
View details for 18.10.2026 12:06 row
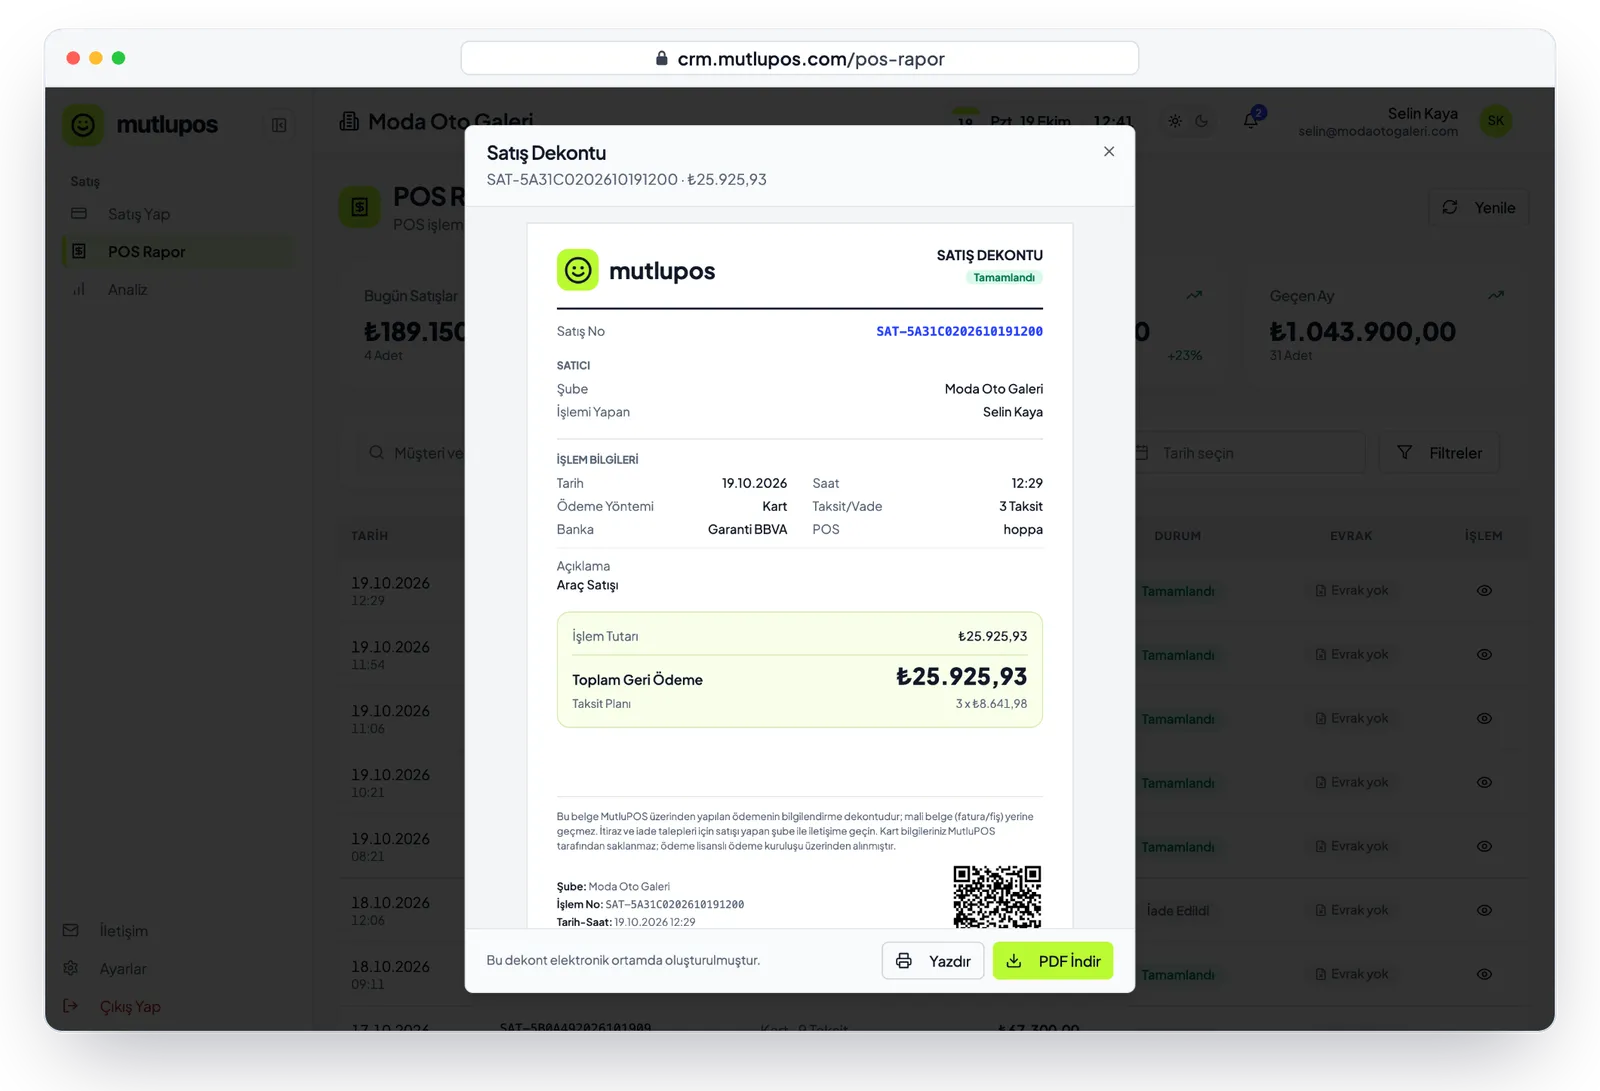tap(1485, 911)
